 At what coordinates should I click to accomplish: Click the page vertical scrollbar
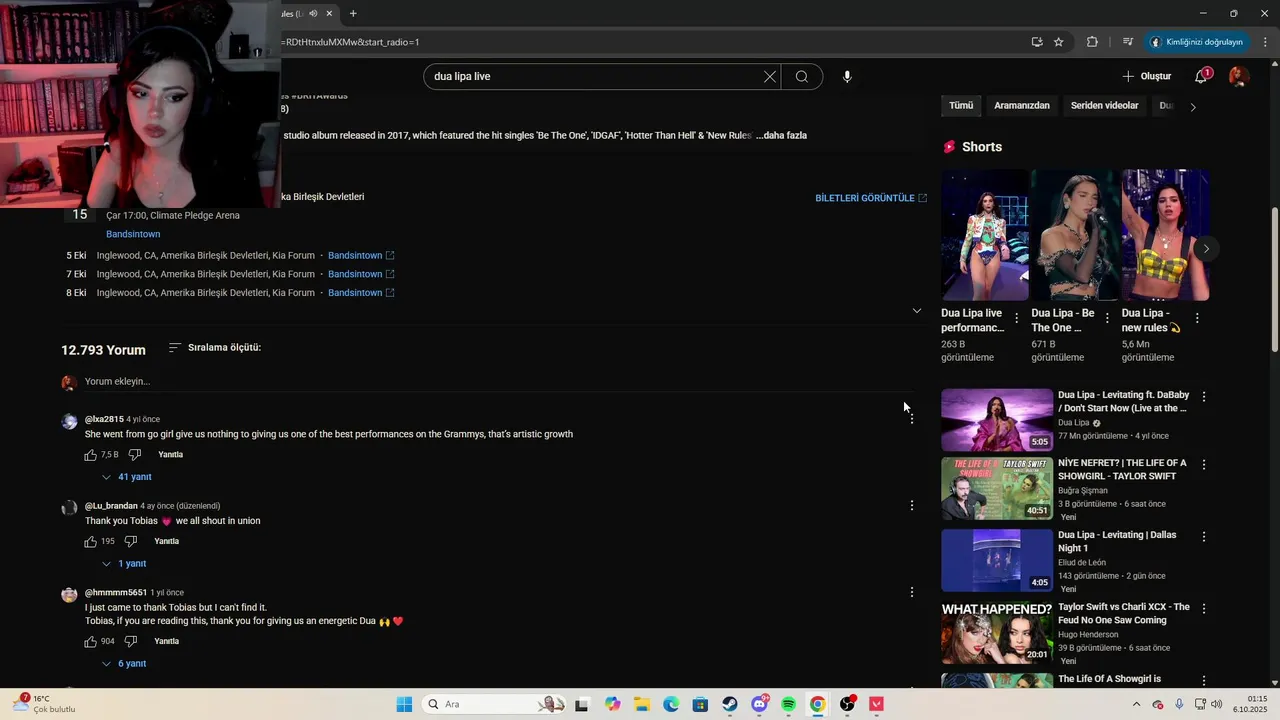[x=1274, y=280]
